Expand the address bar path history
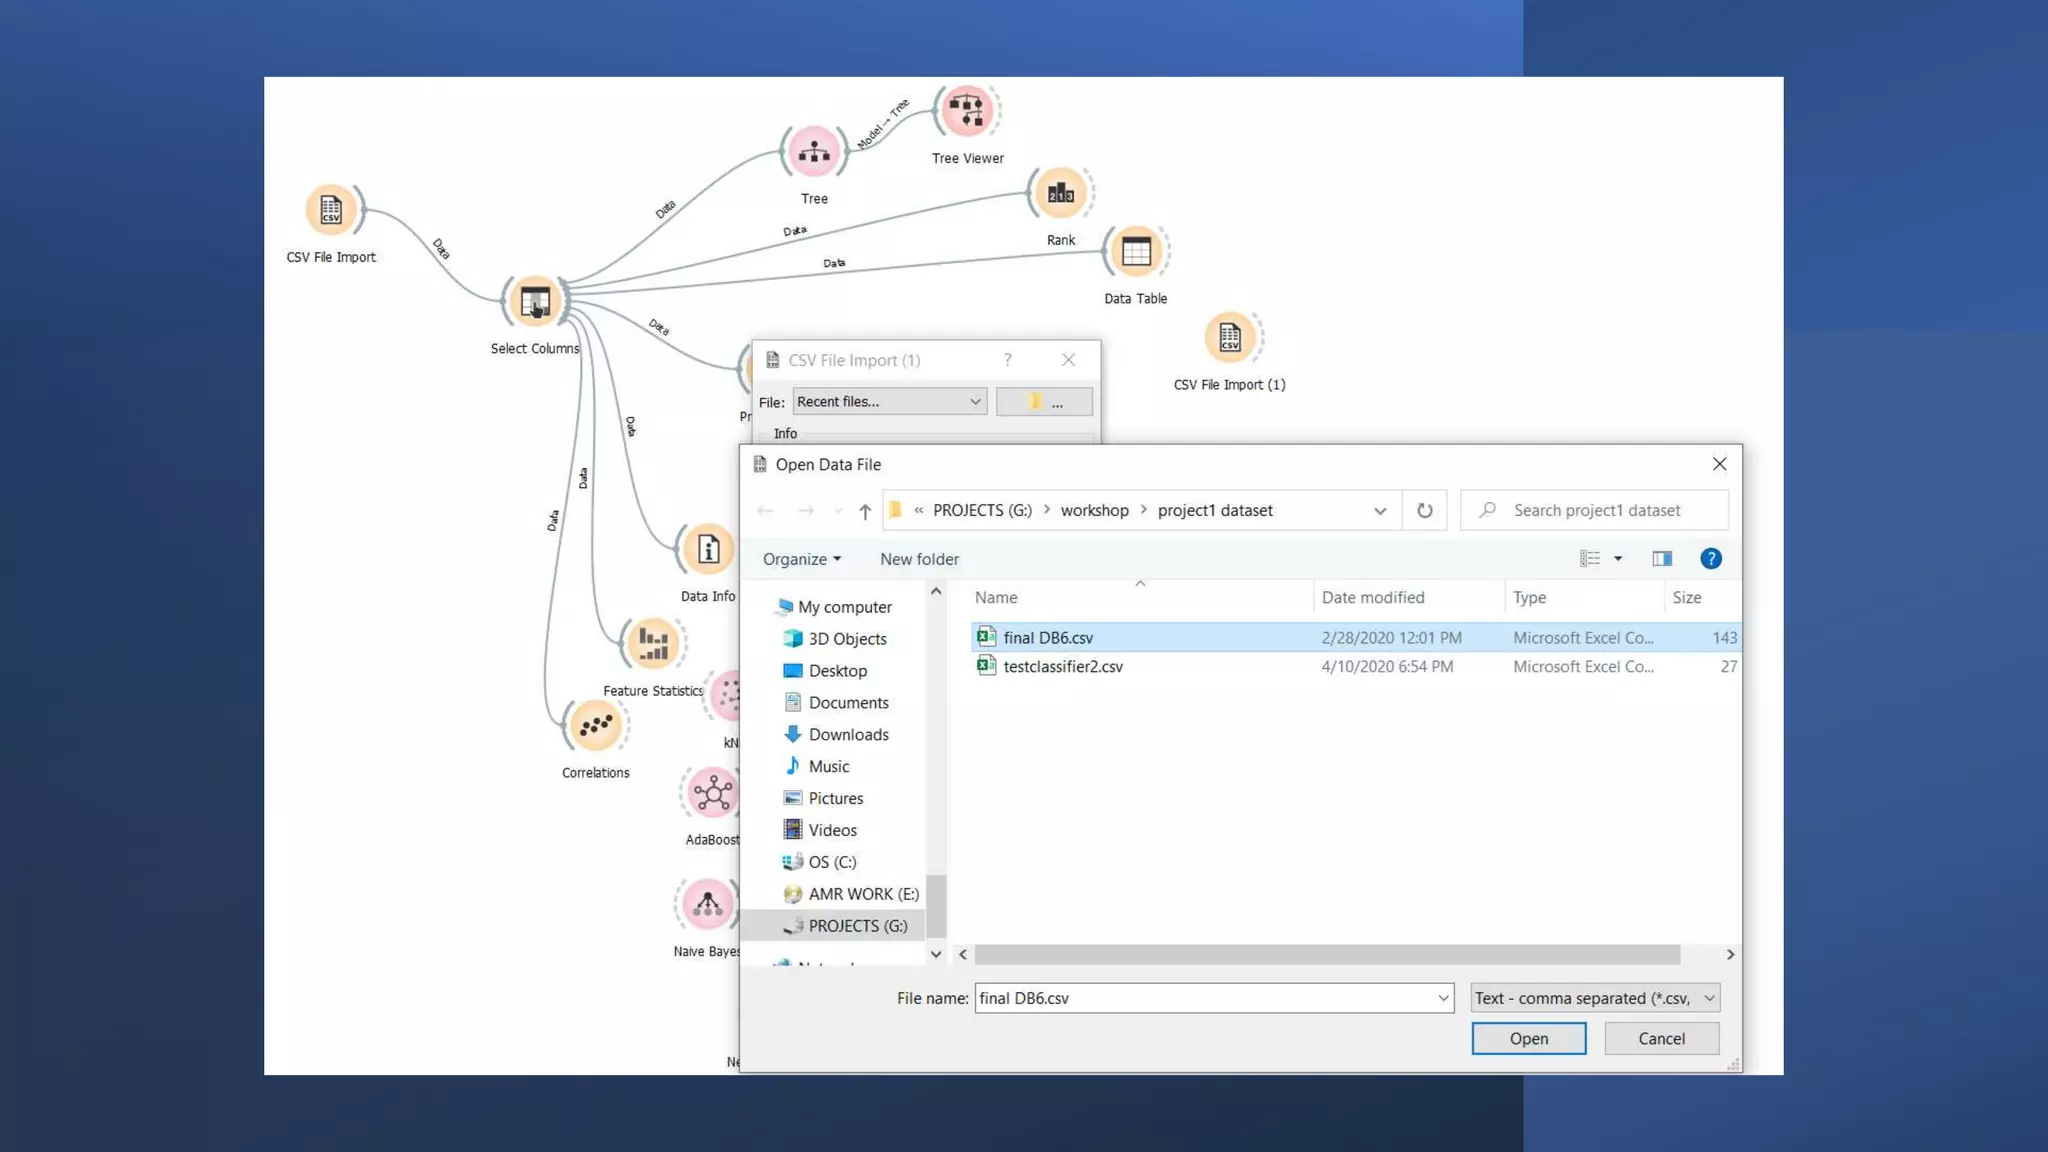The image size is (2048, 1152). (x=1379, y=510)
